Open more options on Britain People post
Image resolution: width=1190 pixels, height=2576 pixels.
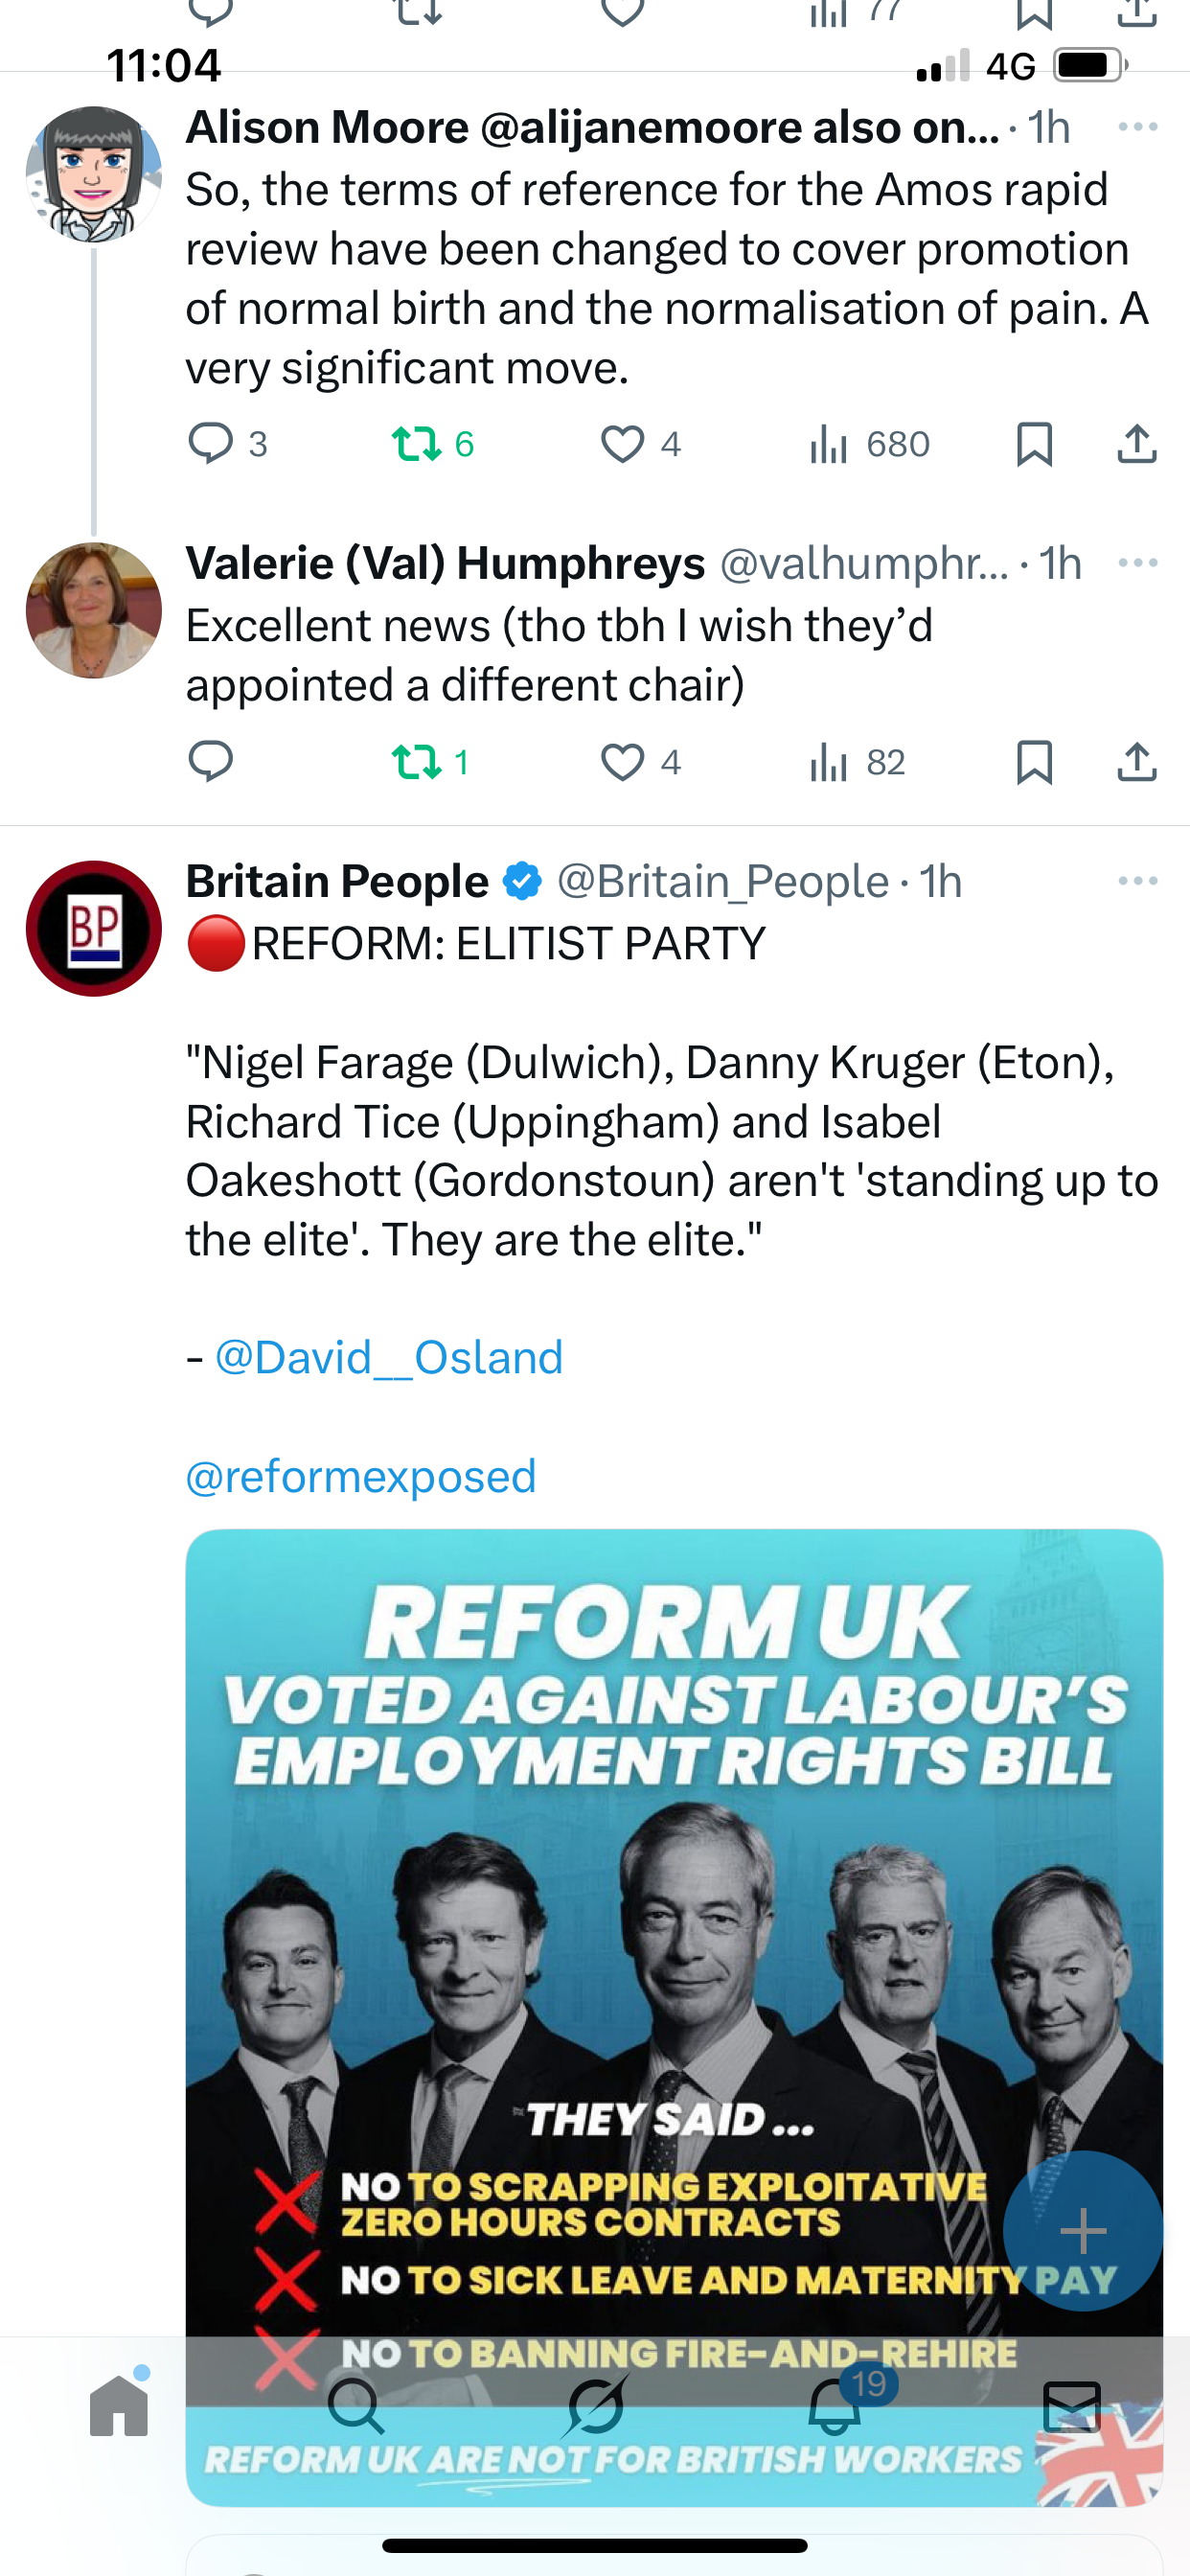[x=1138, y=881]
